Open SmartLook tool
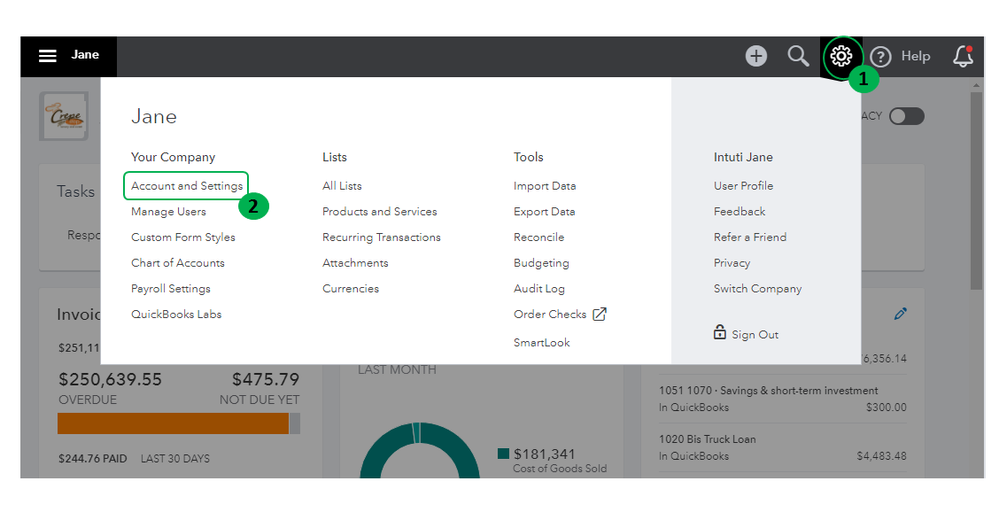 pos(542,343)
